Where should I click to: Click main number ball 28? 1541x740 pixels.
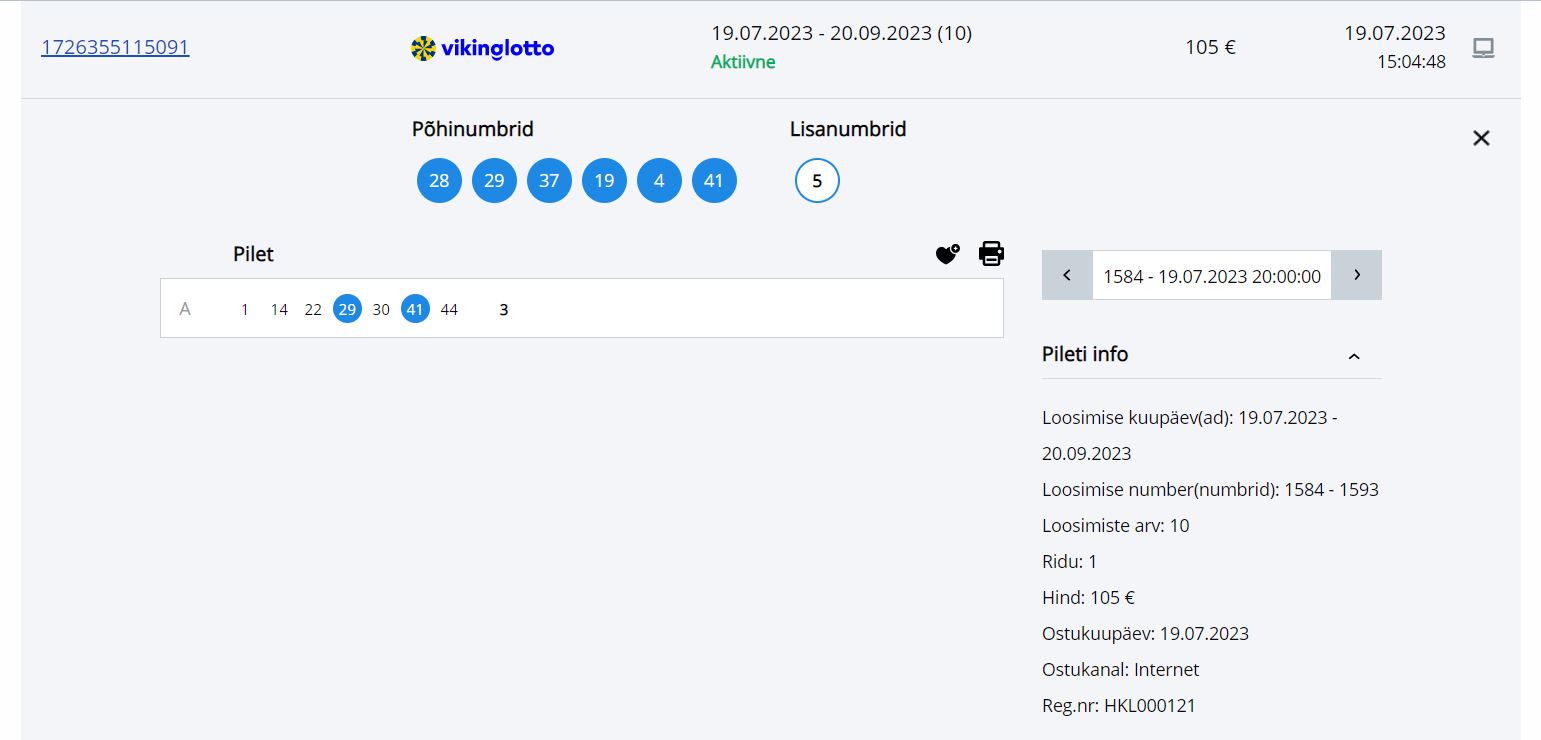click(x=439, y=181)
